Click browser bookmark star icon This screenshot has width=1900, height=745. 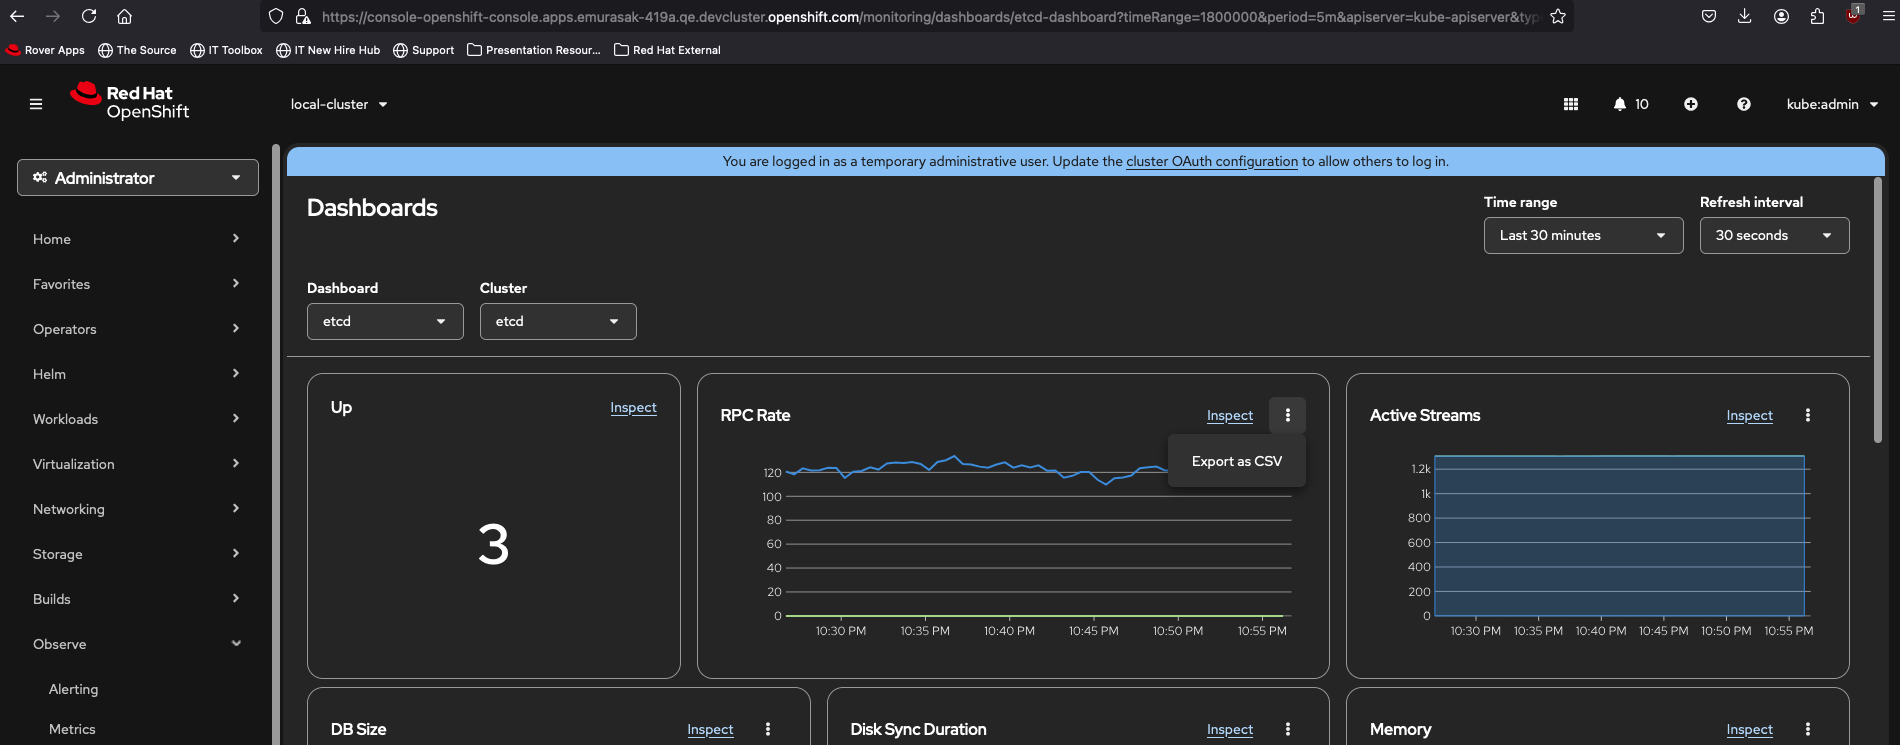(1558, 16)
